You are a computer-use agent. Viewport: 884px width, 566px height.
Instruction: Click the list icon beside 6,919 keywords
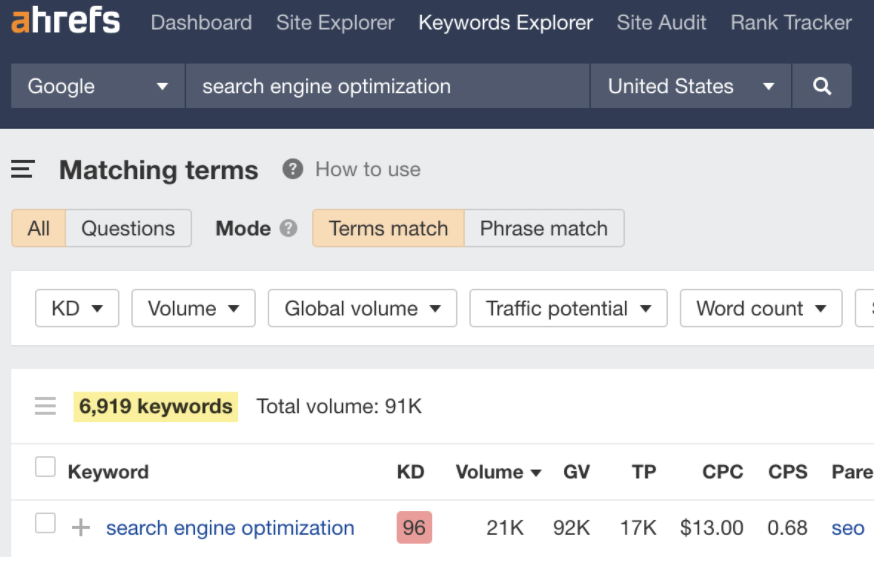point(45,406)
